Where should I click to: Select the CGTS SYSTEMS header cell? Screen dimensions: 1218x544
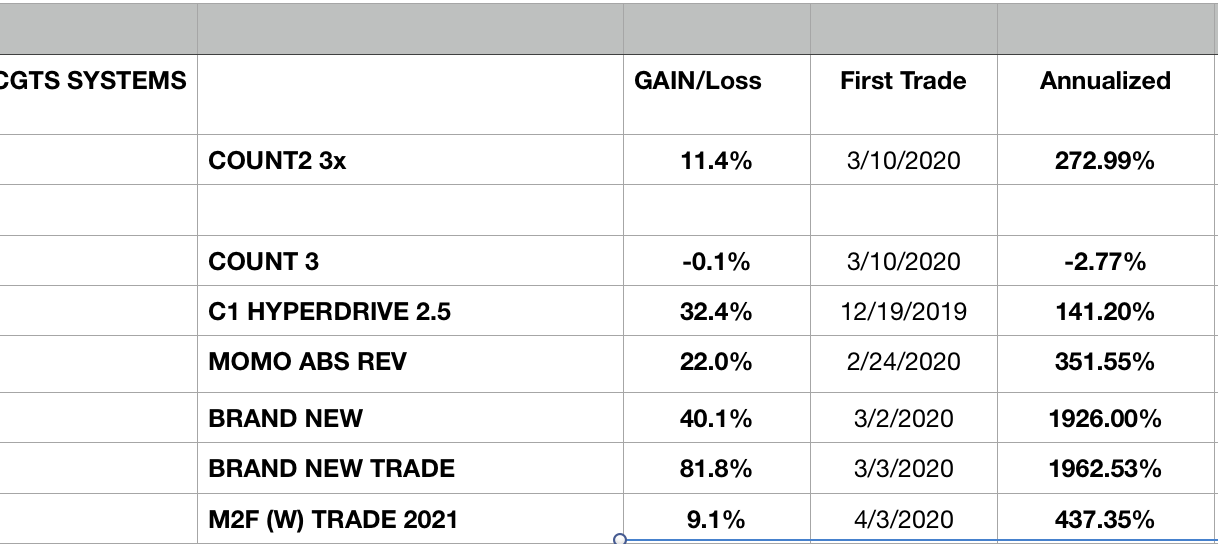(95, 81)
